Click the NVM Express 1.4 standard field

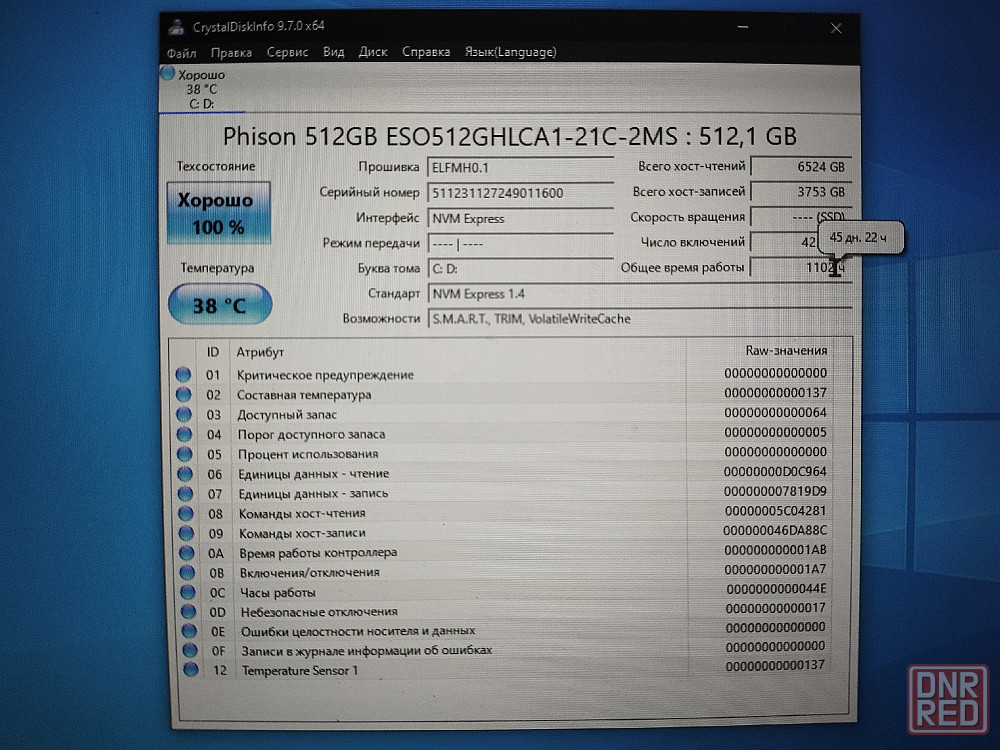point(640,294)
